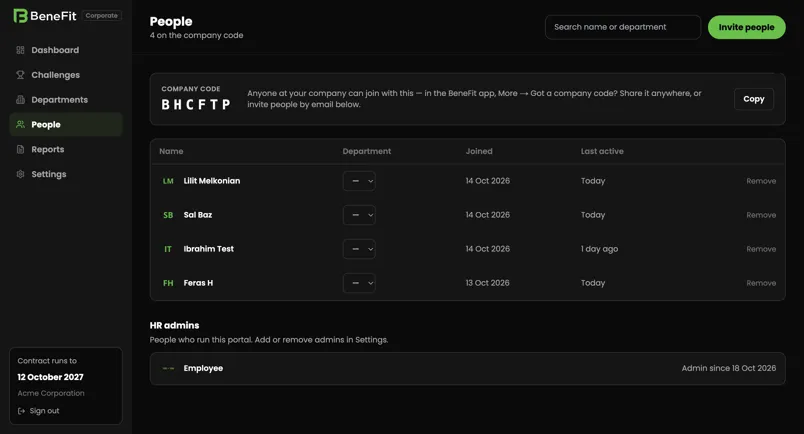Select the name Feras H

[198, 283]
